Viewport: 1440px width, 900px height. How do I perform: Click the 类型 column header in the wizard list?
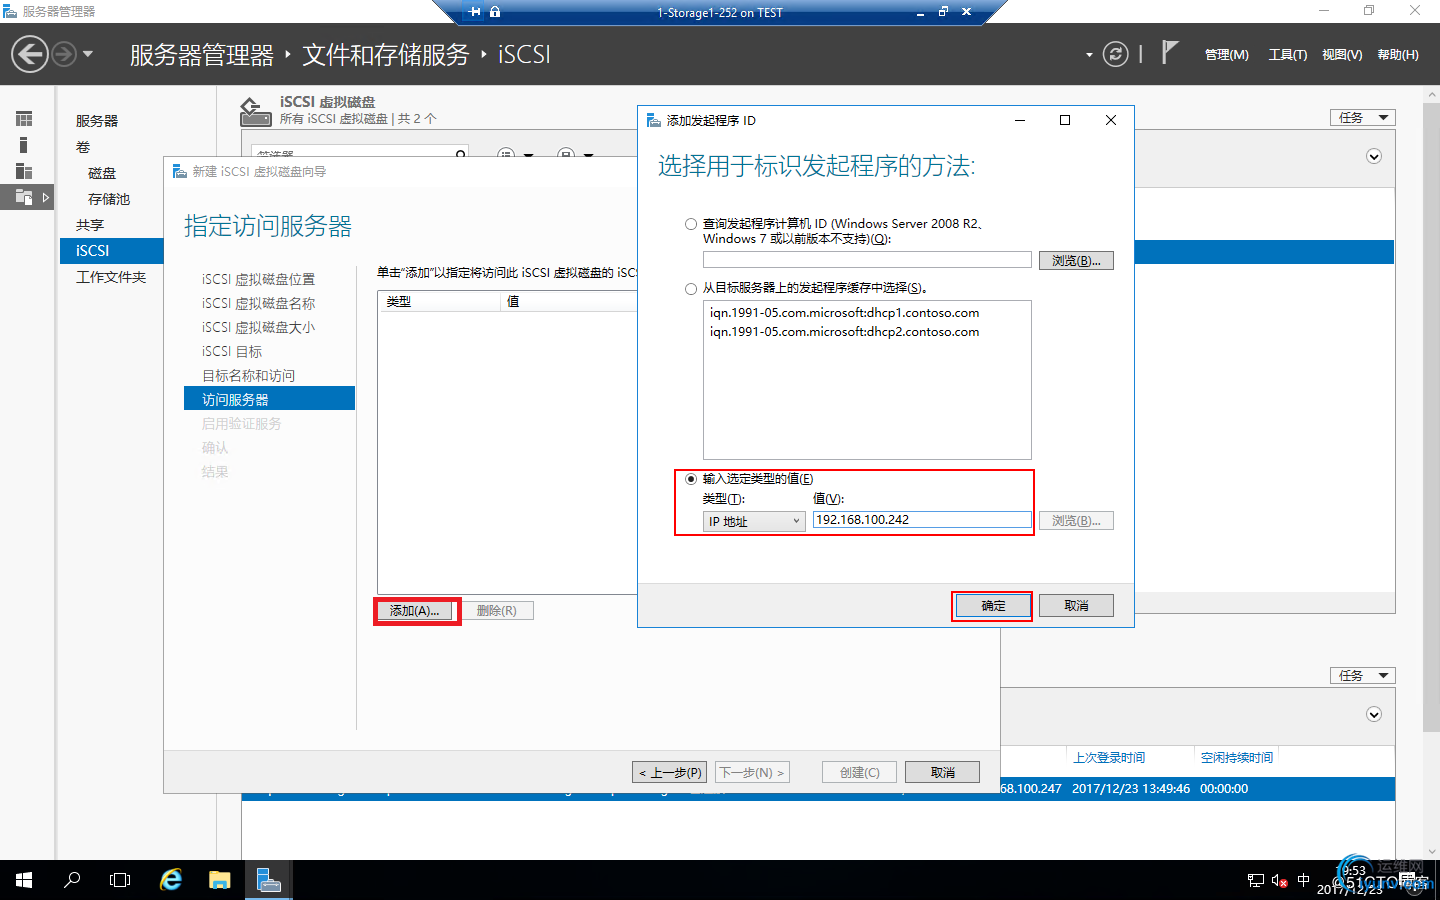(x=439, y=301)
